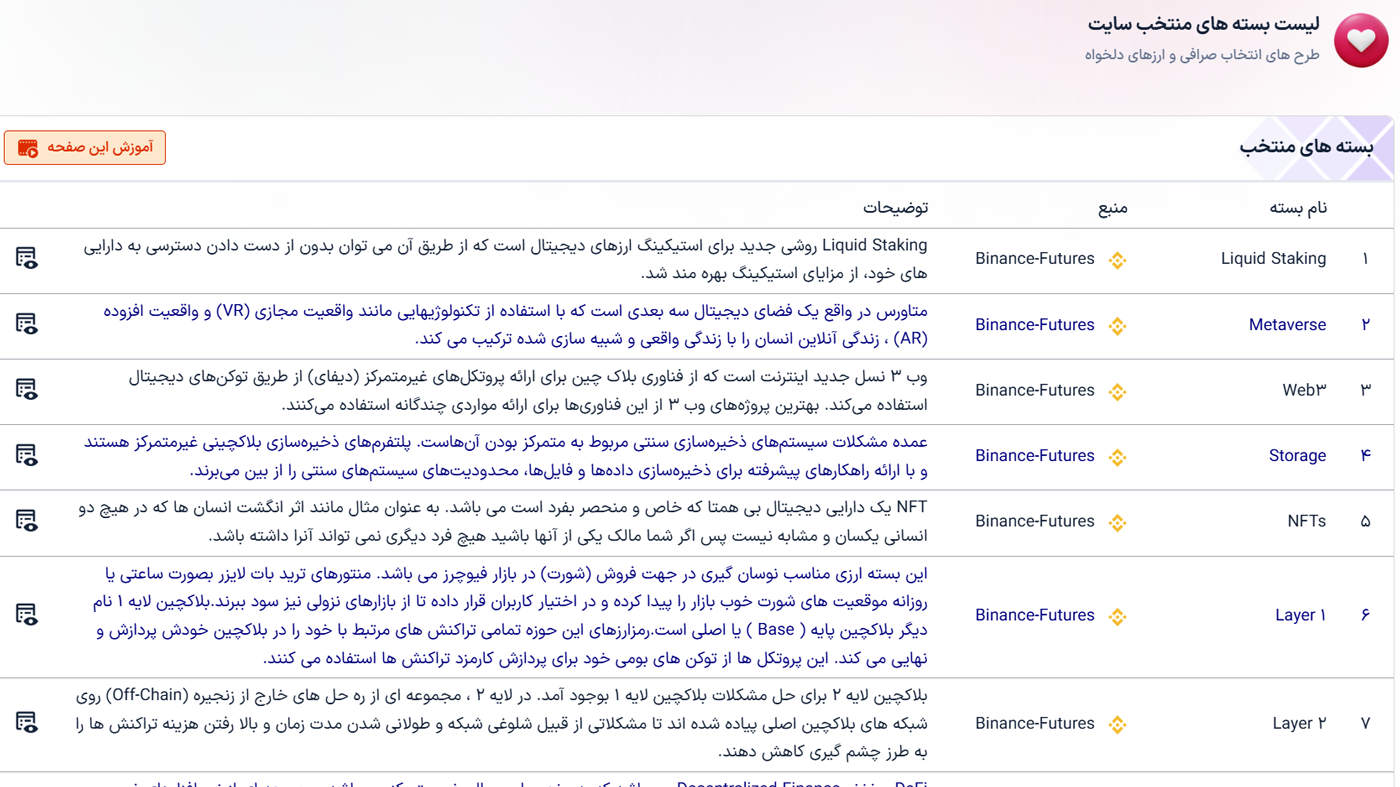Image resolution: width=1400 pixels, height=787 pixels.
Task: Open the NFTs package name
Action: point(1306,521)
